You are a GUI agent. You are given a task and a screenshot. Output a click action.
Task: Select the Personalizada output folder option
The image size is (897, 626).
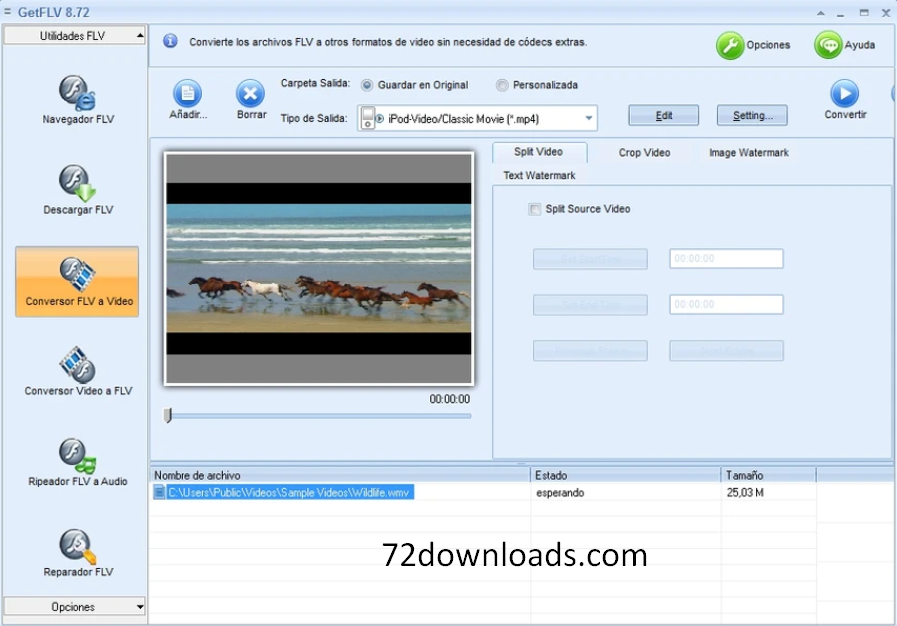[502, 86]
